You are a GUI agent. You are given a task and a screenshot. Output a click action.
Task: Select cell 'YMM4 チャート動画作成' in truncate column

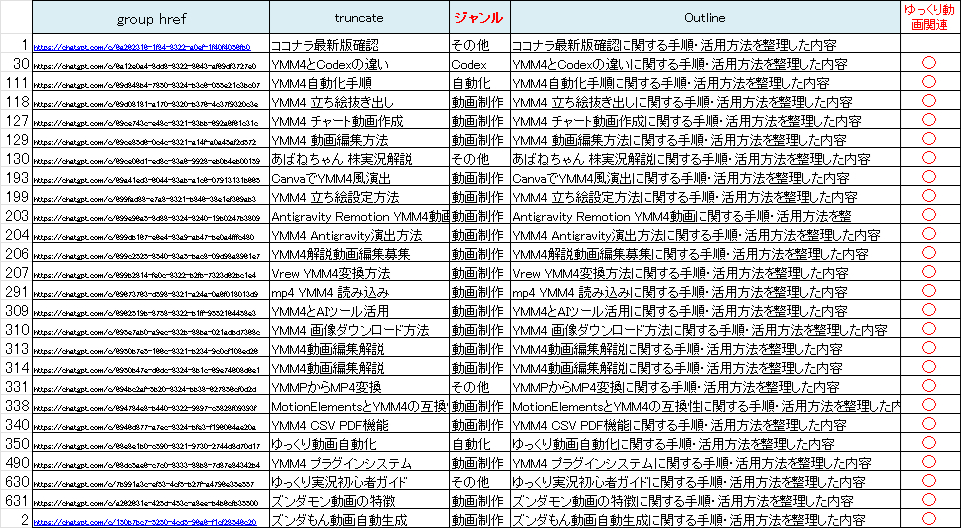coord(359,120)
